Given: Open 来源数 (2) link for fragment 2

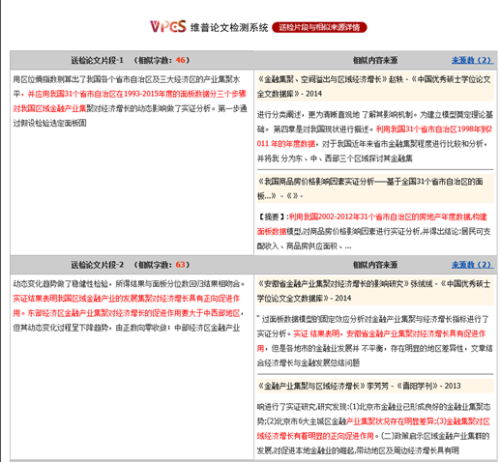Looking at the screenshot, I should [472, 265].
